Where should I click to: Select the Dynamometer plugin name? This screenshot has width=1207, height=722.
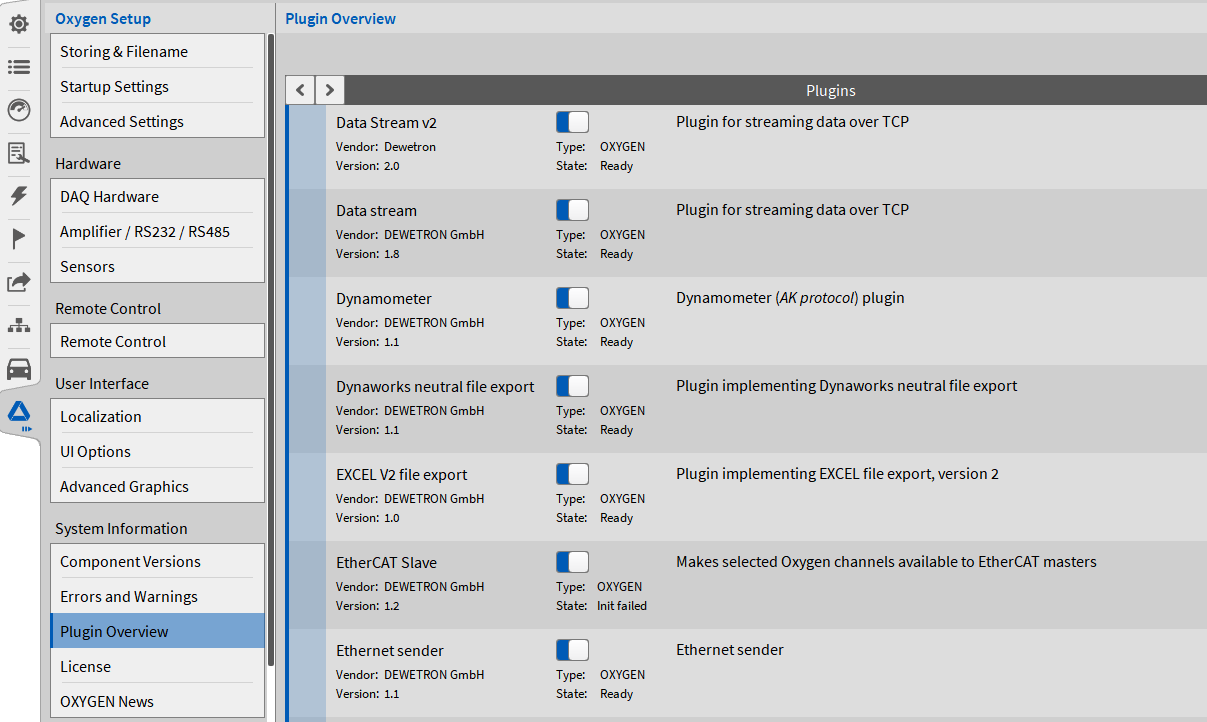click(384, 298)
